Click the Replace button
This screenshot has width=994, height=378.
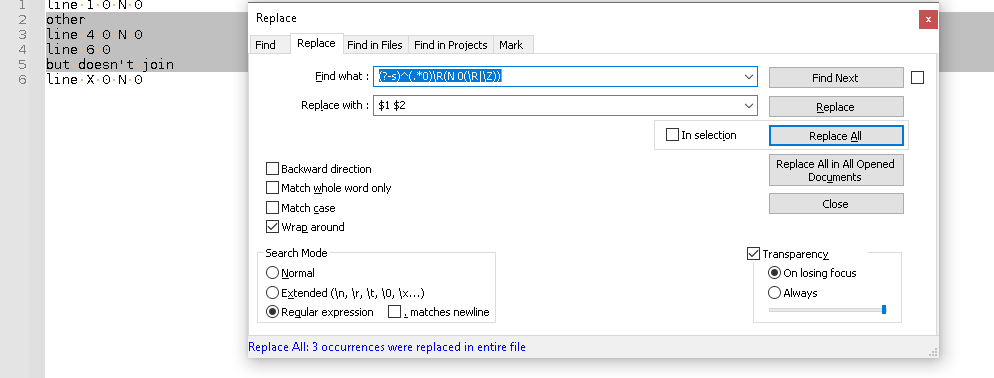click(836, 107)
